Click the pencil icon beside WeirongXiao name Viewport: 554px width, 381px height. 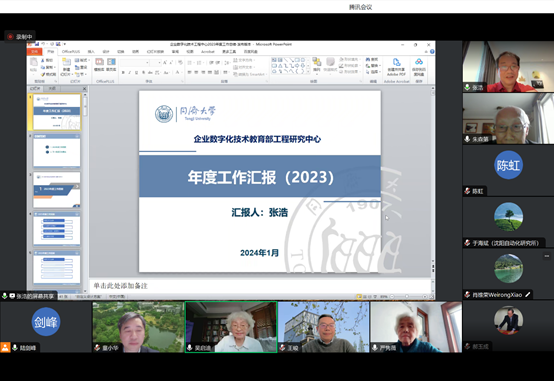pyautogui.click(x=528, y=294)
